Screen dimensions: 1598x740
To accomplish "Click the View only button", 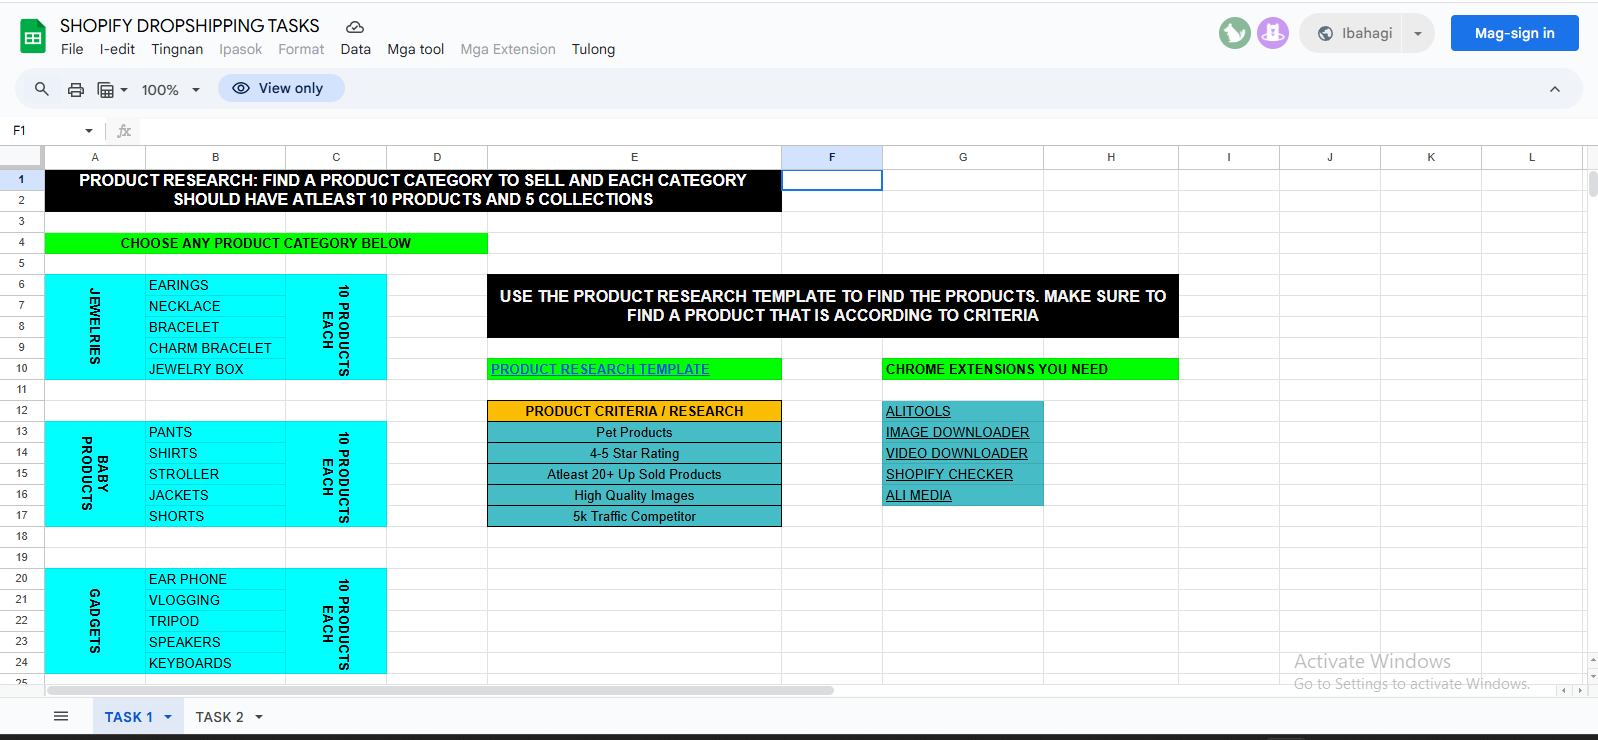I will (281, 88).
